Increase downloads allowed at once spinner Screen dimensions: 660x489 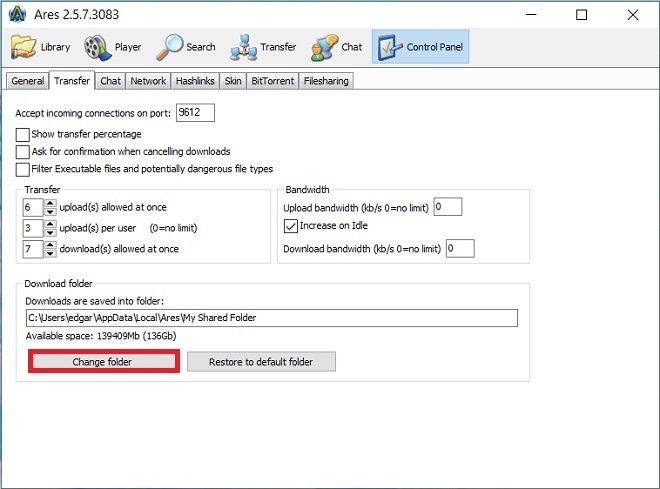click(x=50, y=244)
